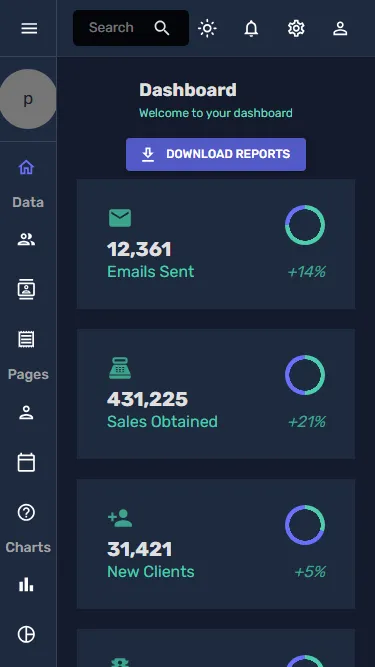This screenshot has height=667, width=375.
Task: Click the Dashboard heading
Action: point(188,90)
